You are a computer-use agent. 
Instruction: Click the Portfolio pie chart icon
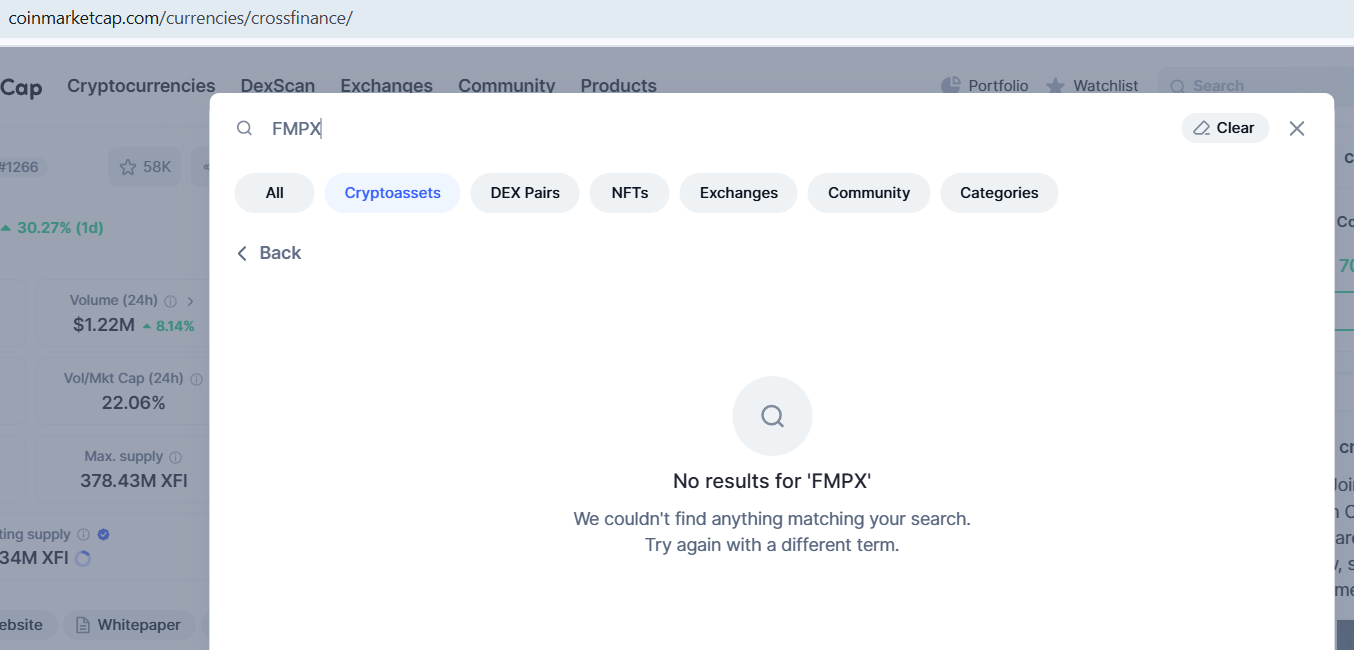(x=951, y=85)
